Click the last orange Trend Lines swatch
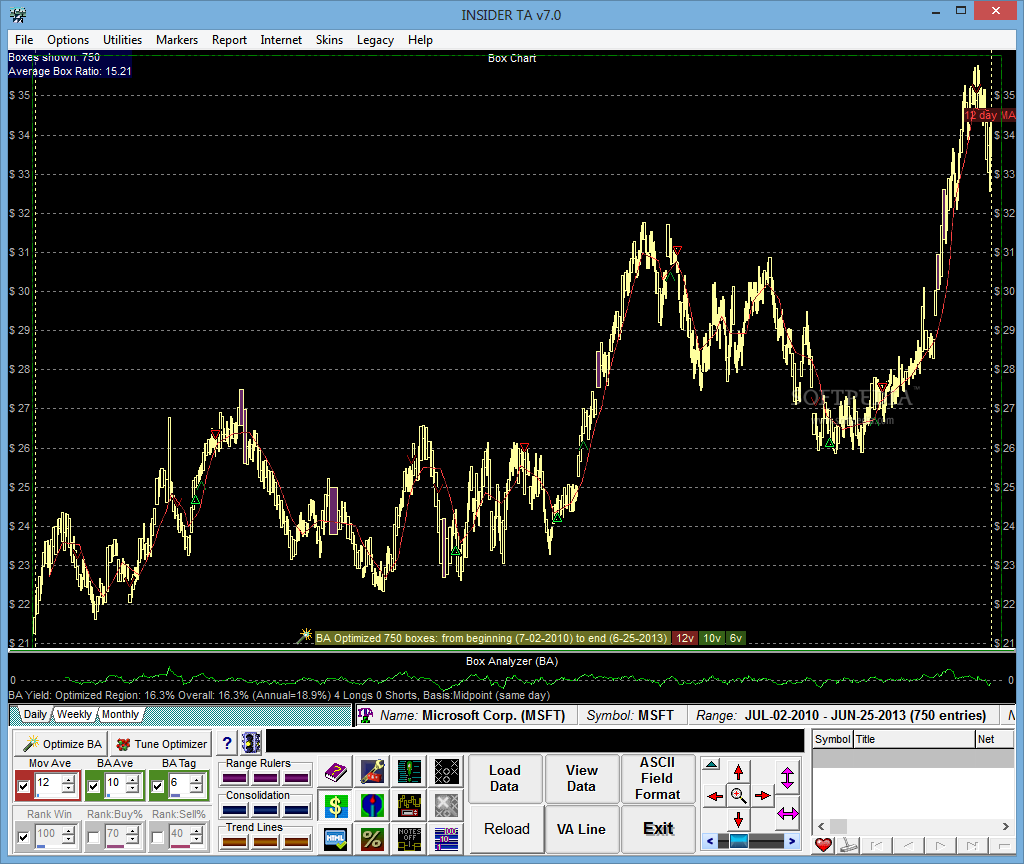This screenshot has width=1024, height=864. [296, 842]
